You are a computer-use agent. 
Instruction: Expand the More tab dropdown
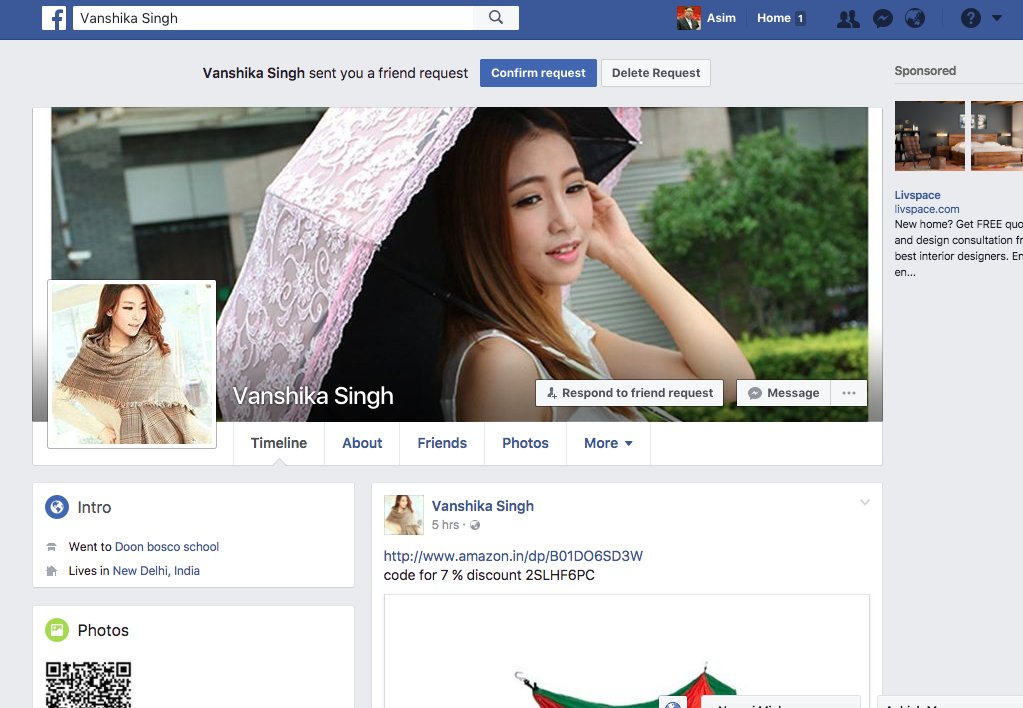608,443
